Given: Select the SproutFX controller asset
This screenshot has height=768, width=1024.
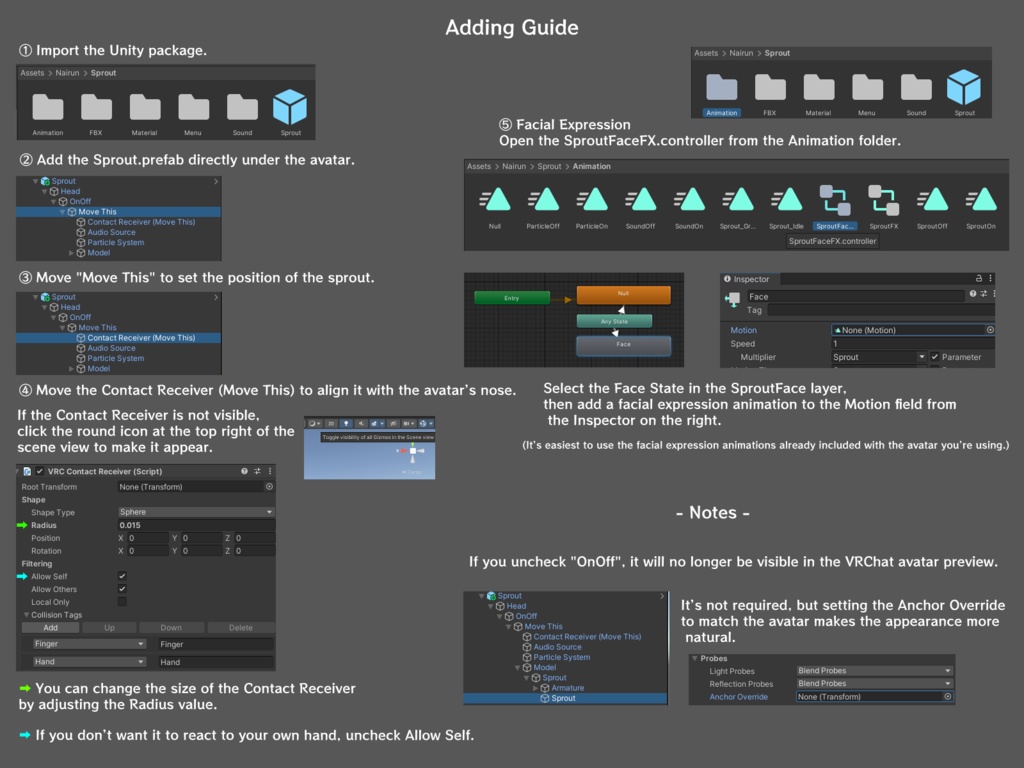Looking at the screenshot, I should click(884, 206).
